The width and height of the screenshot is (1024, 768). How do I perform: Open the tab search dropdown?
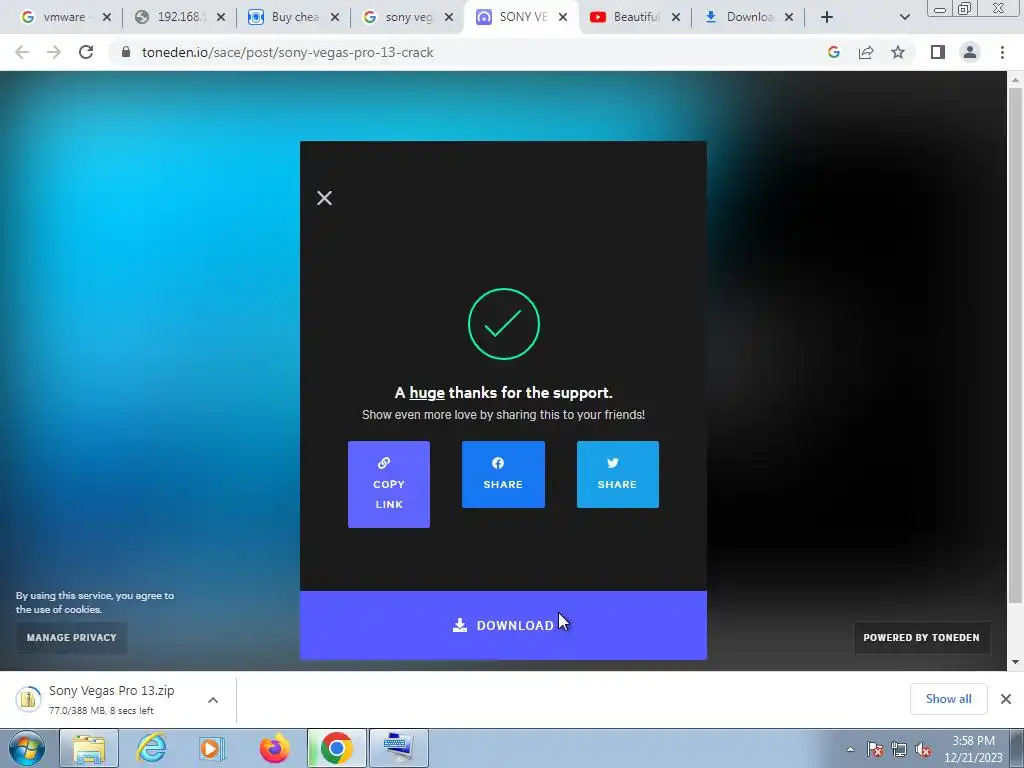point(904,18)
